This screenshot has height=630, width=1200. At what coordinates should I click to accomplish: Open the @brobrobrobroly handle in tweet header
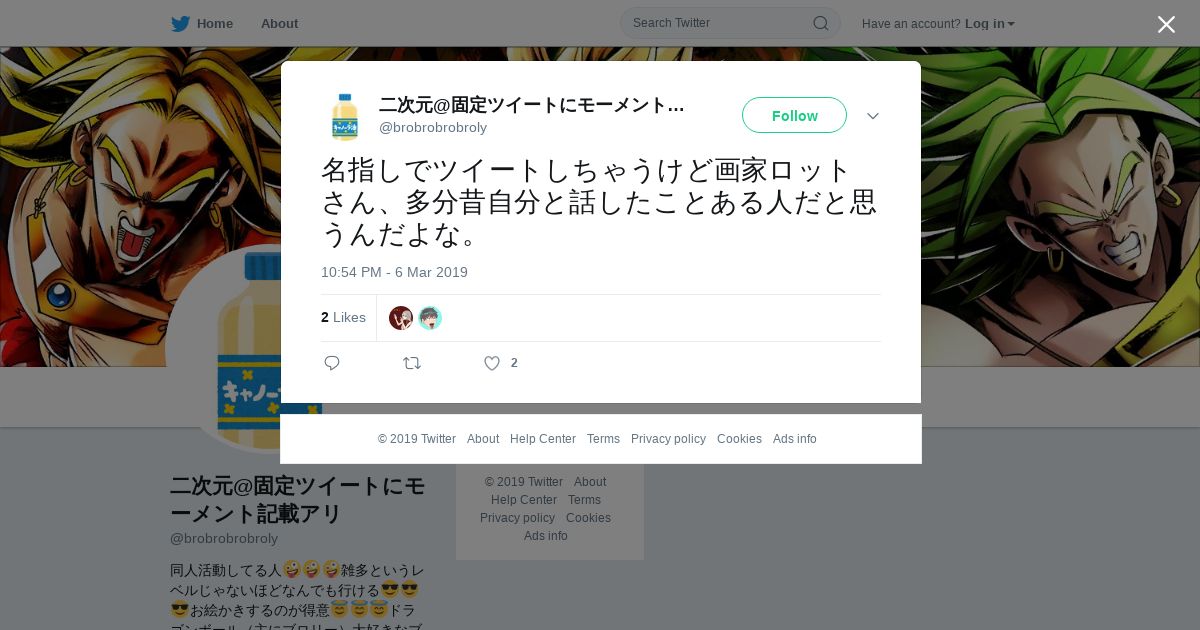coord(433,127)
